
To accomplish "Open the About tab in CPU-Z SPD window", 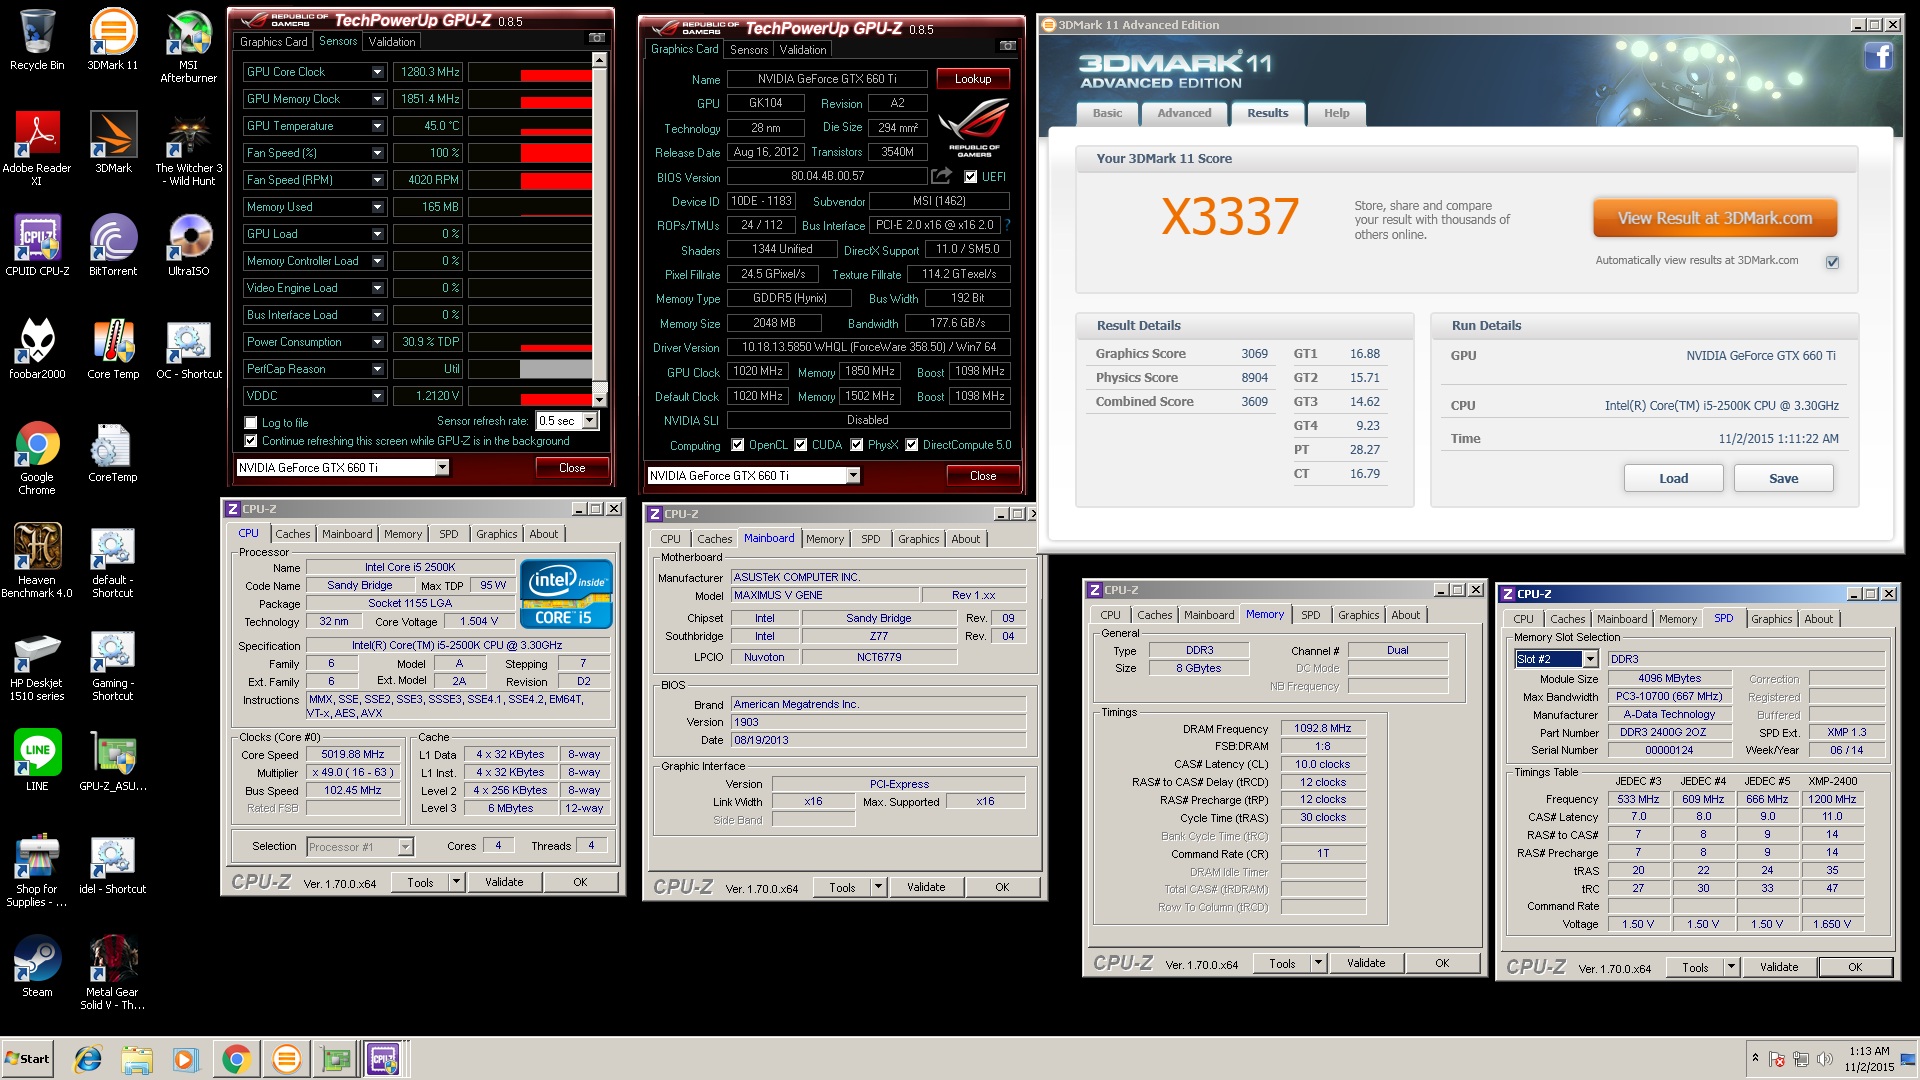I will [x=1818, y=619].
